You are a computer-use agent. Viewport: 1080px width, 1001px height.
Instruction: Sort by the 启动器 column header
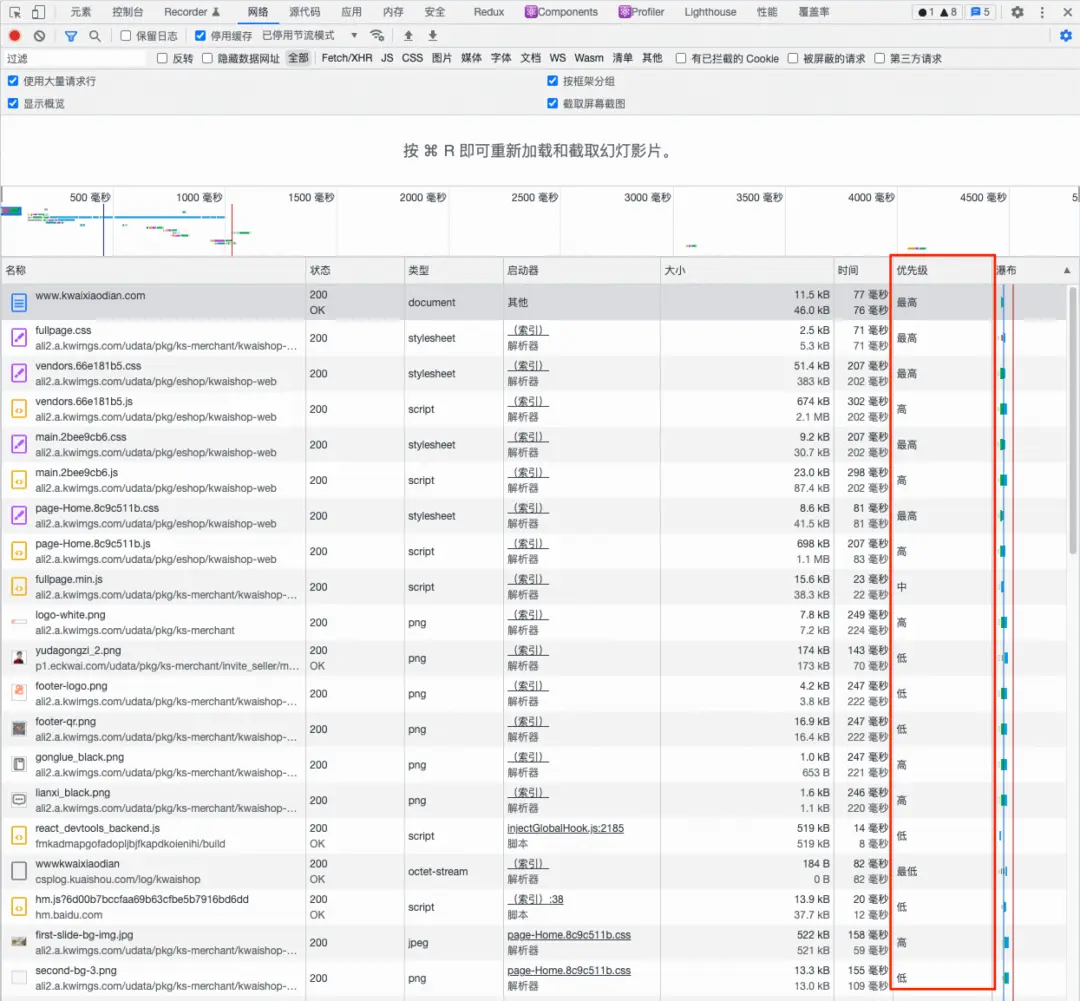coord(581,270)
